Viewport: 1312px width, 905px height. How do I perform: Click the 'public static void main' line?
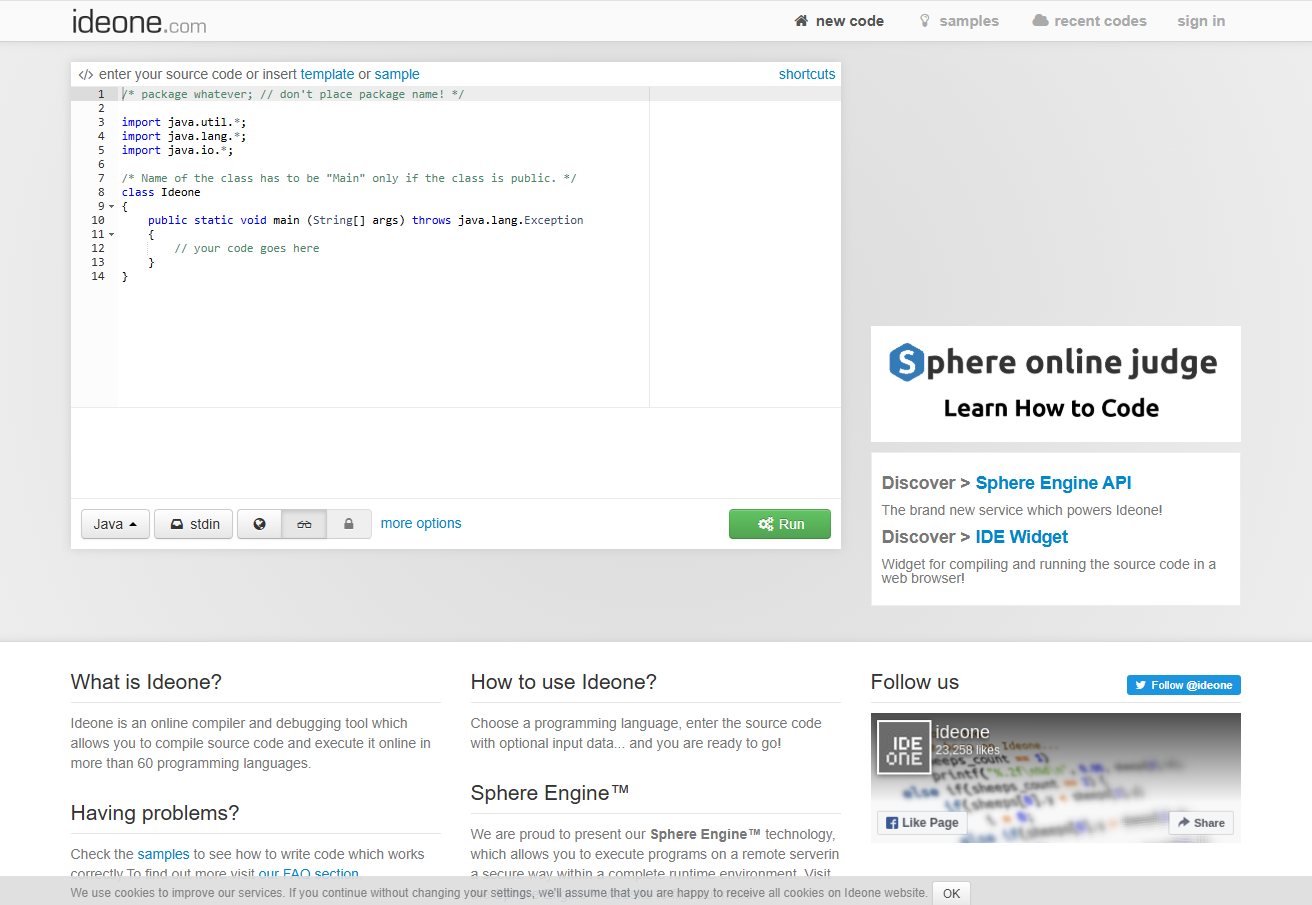coord(366,220)
